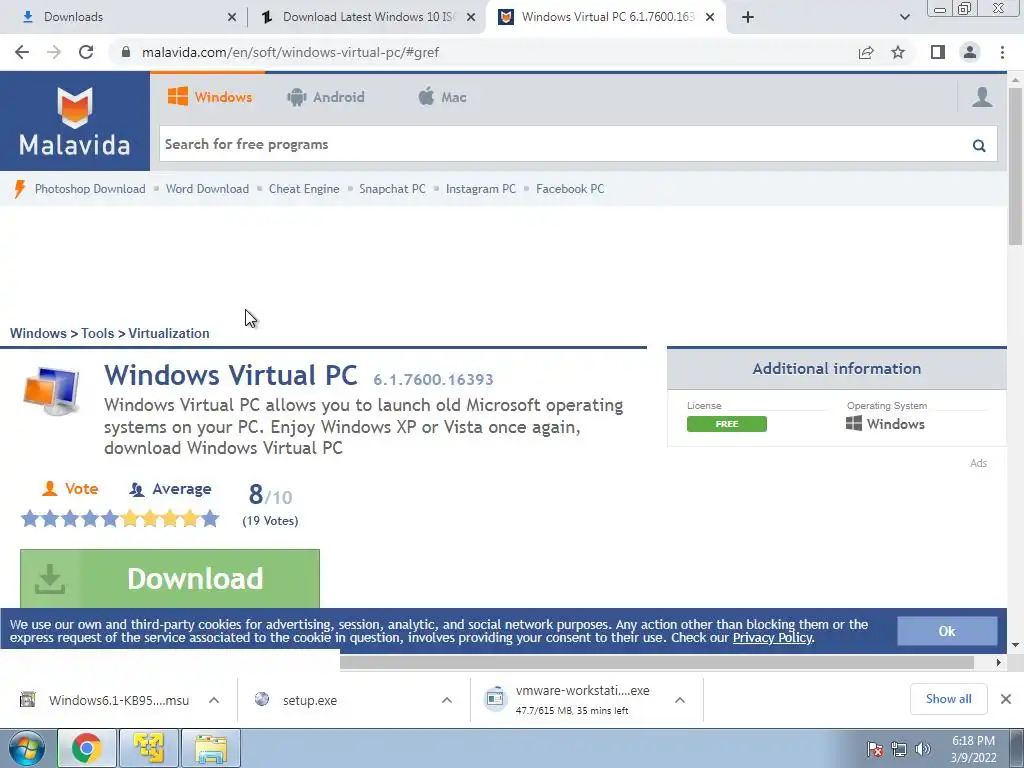This screenshot has width=1024, height=768.
Task: Click the yellow taskbar application icon
Action: tap(148, 748)
